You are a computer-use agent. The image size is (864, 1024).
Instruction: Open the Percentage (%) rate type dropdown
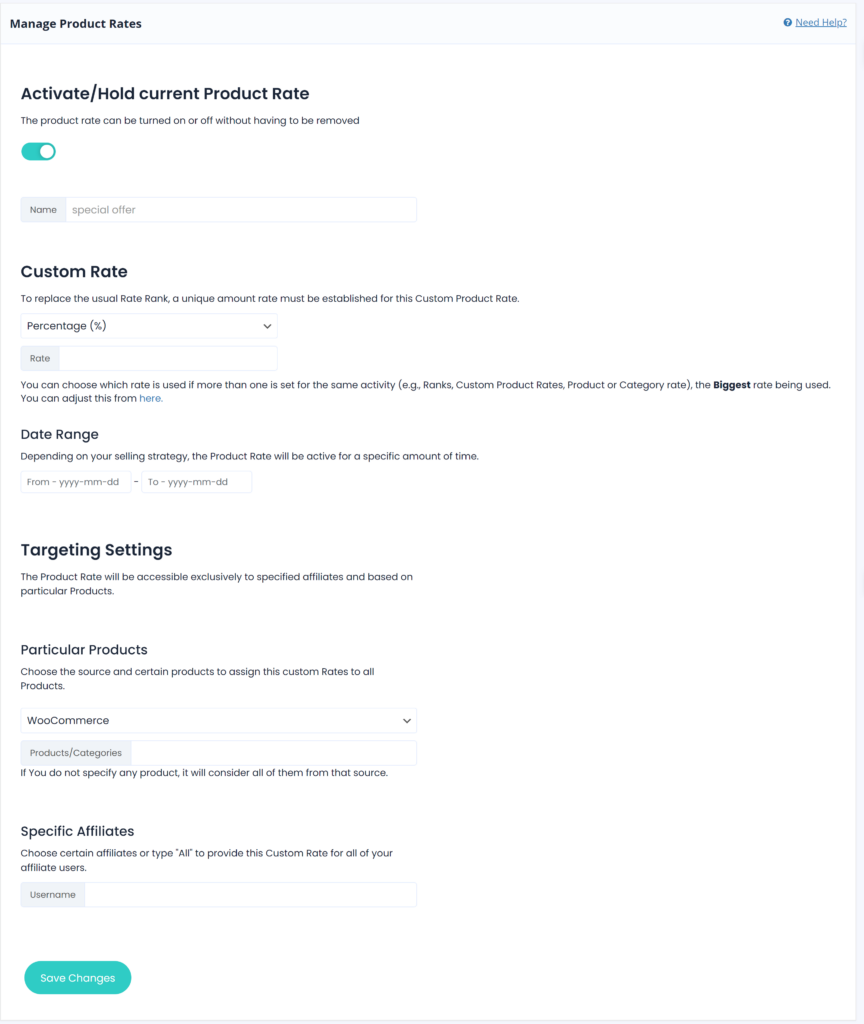click(149, 326)
